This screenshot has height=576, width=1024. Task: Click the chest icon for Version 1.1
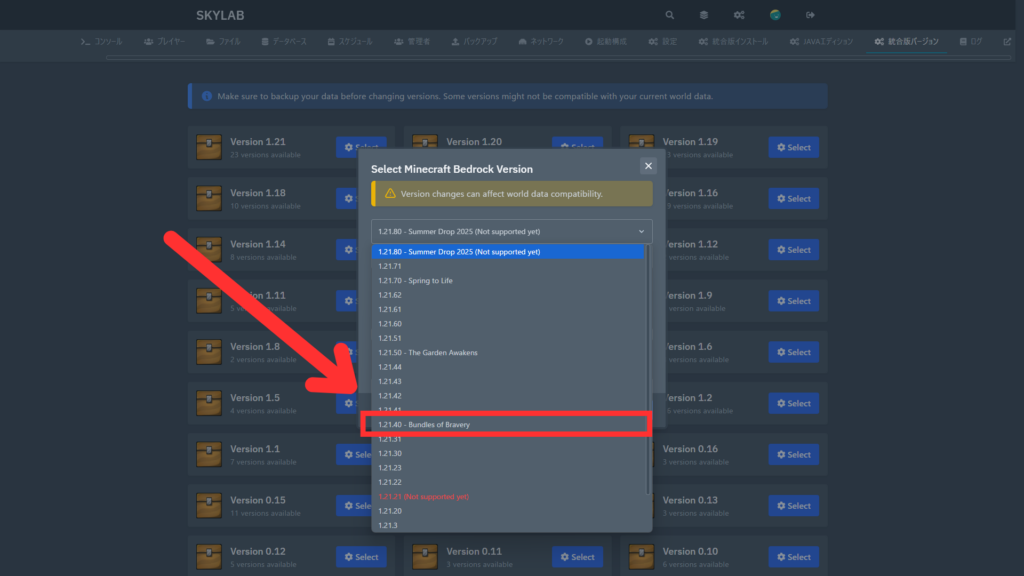209,455
